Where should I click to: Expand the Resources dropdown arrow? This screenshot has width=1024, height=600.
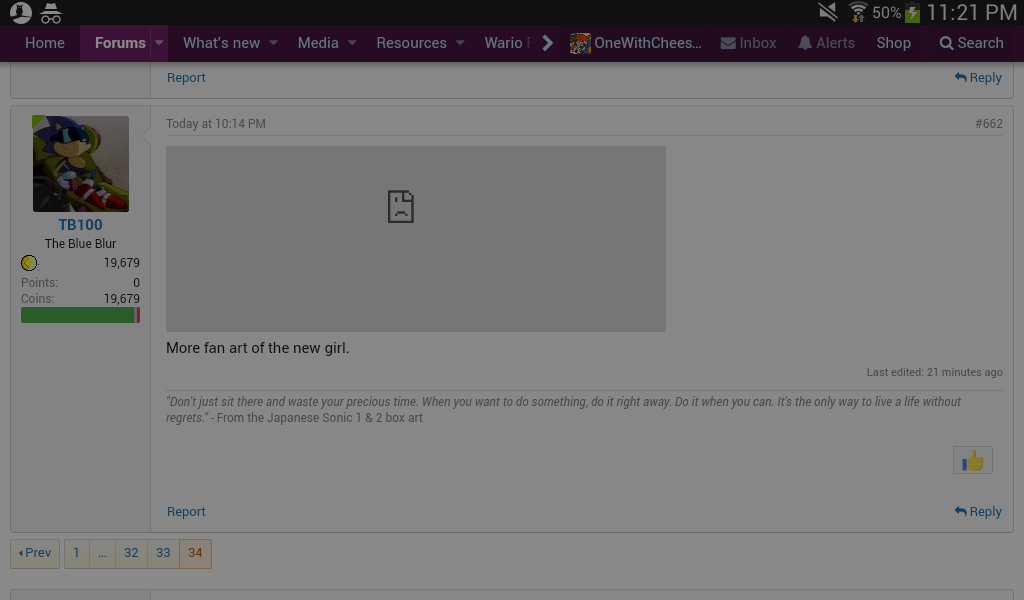coord(460,43)
